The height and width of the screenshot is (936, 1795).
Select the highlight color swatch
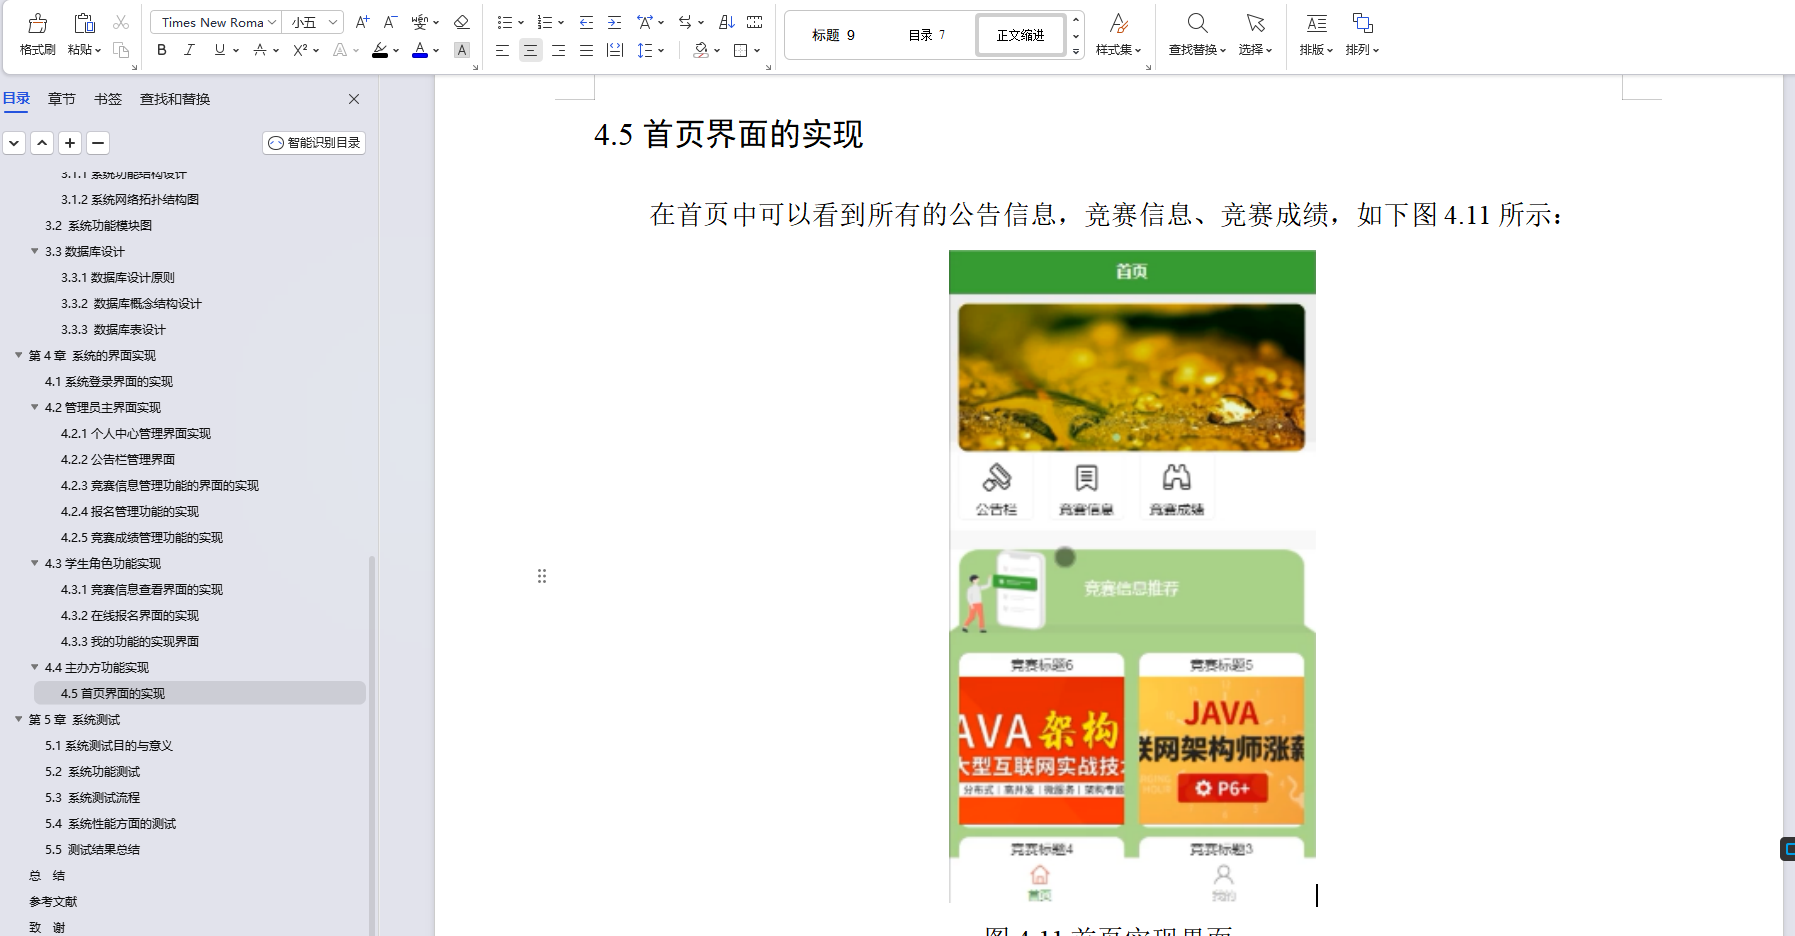pyautogui.click(x=381, y=50)
